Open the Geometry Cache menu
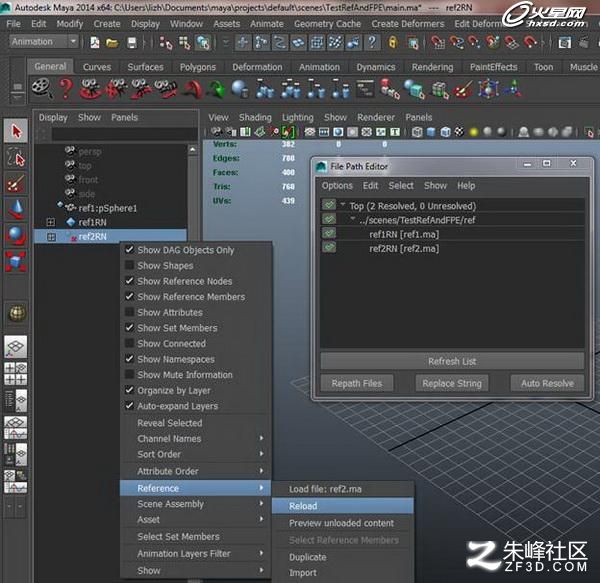The width and height of the screenshot is (600, 583). tap(327, 24)
